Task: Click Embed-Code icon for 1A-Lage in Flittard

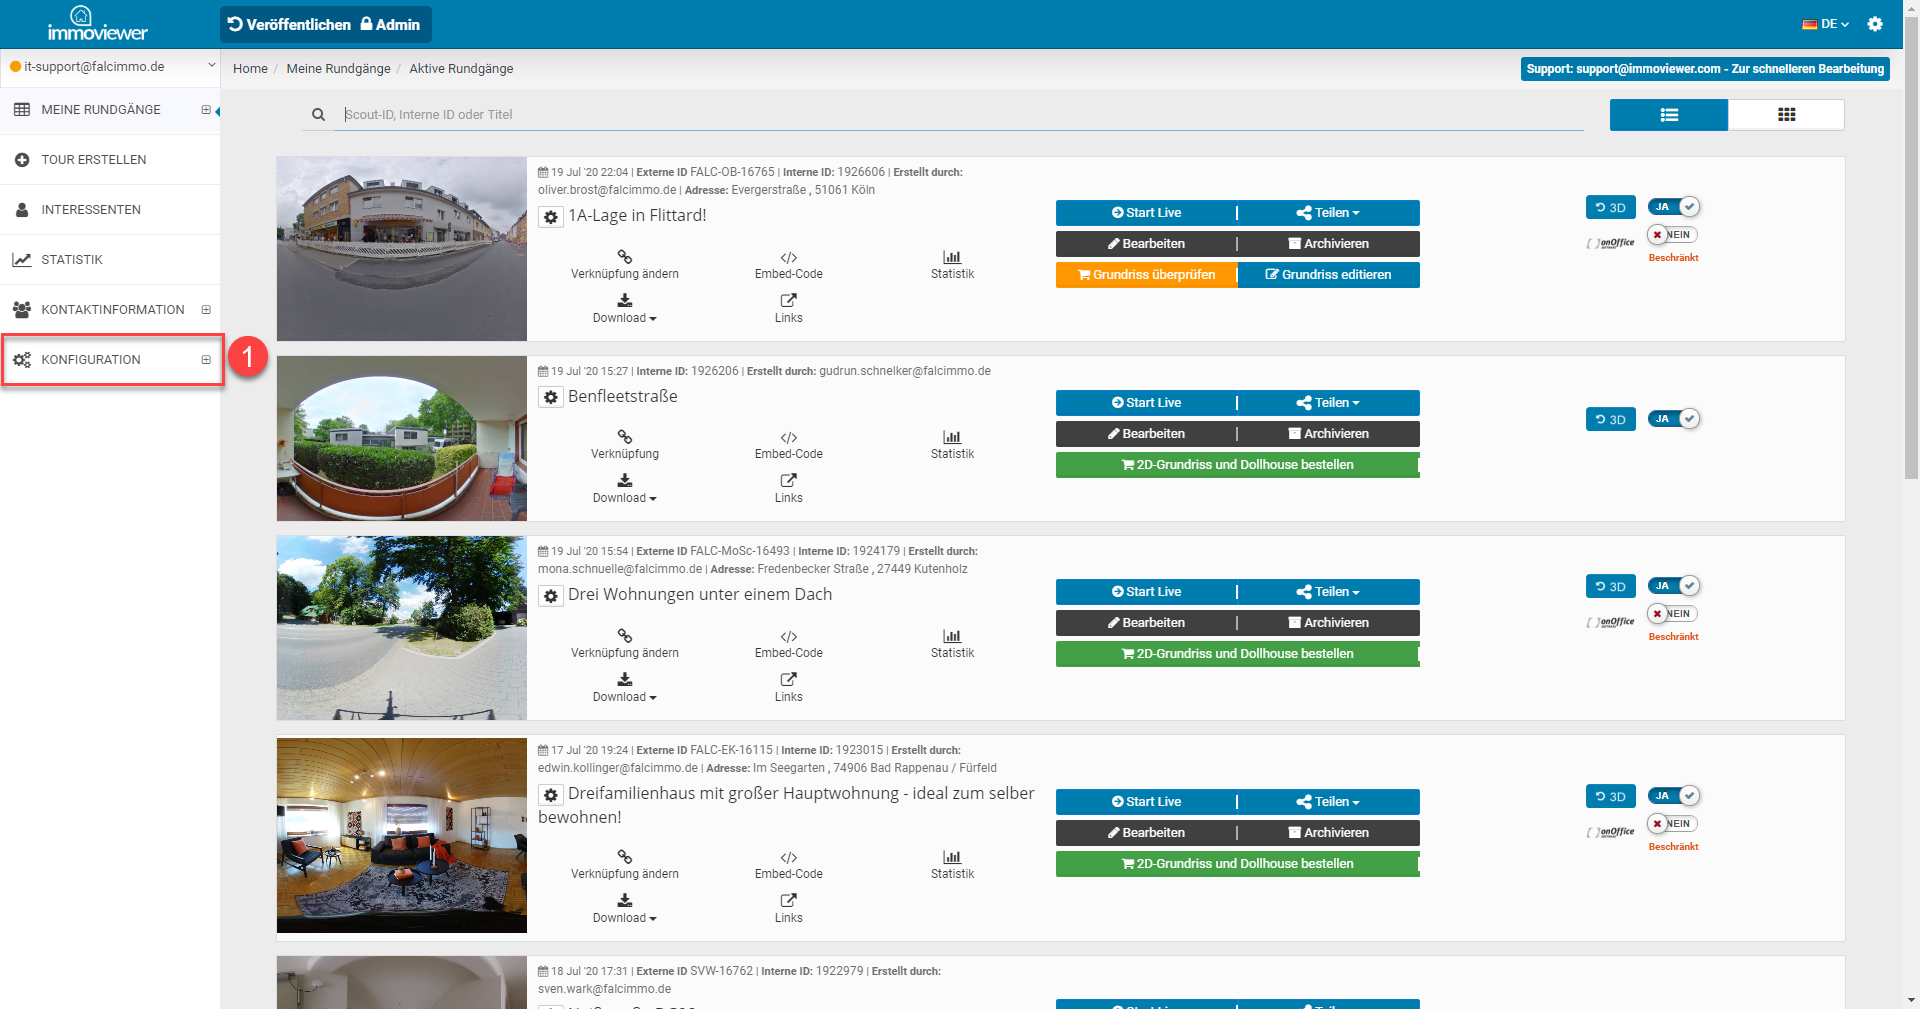Action: [x=788, y=258]
